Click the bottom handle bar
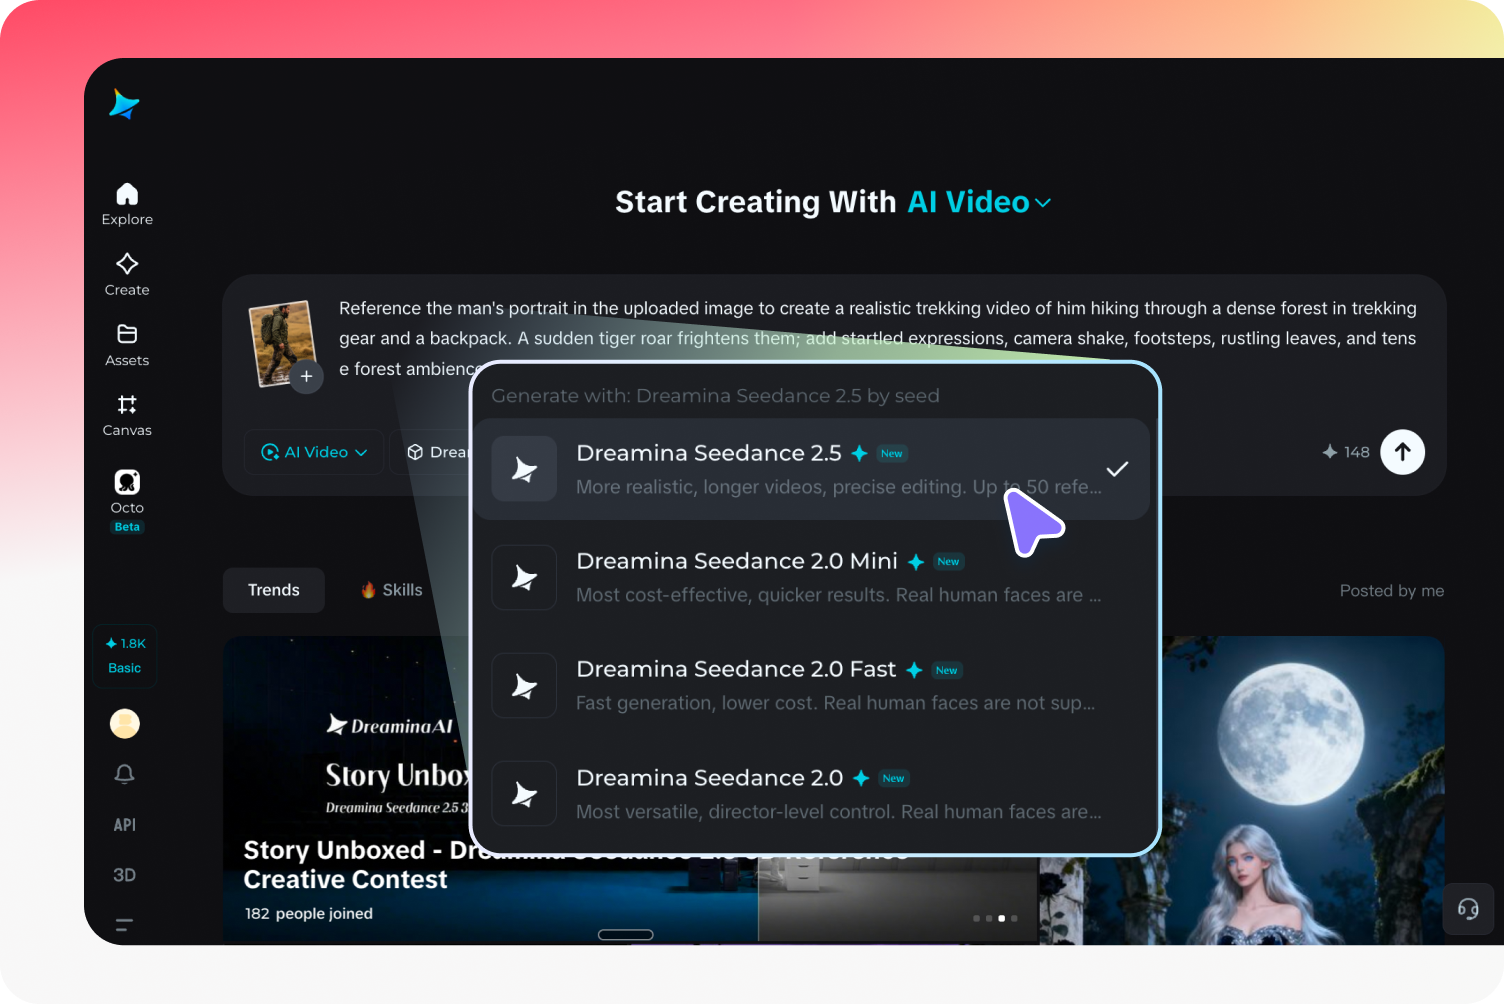The width and height of the screenshot is (1504, 1004). (x=626, y=935)
